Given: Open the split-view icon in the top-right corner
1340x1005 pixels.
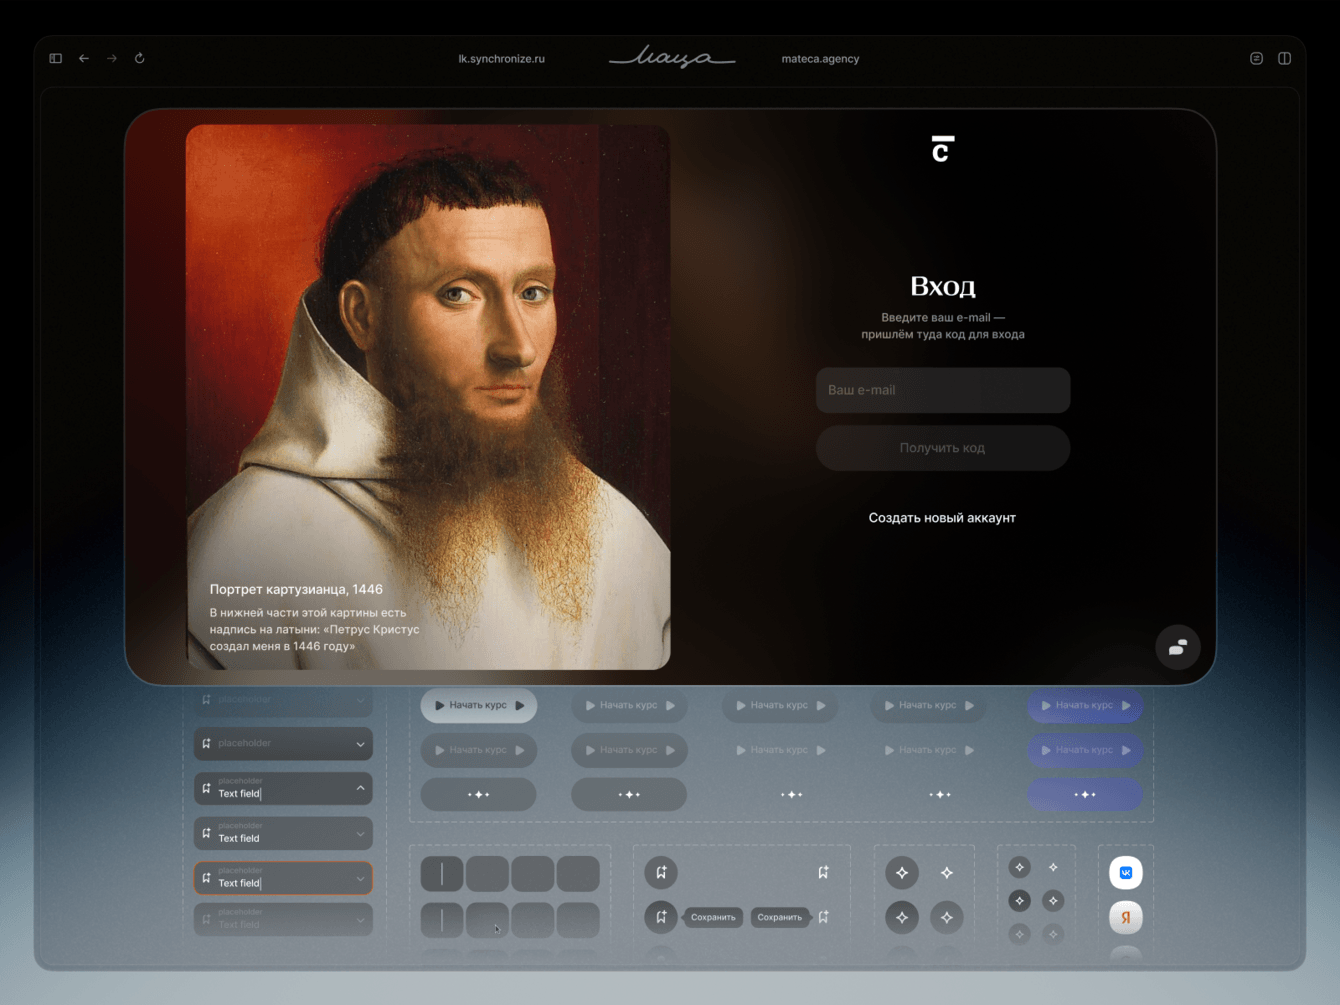Looking at the screenshot, I should (x=1285, y=58).
